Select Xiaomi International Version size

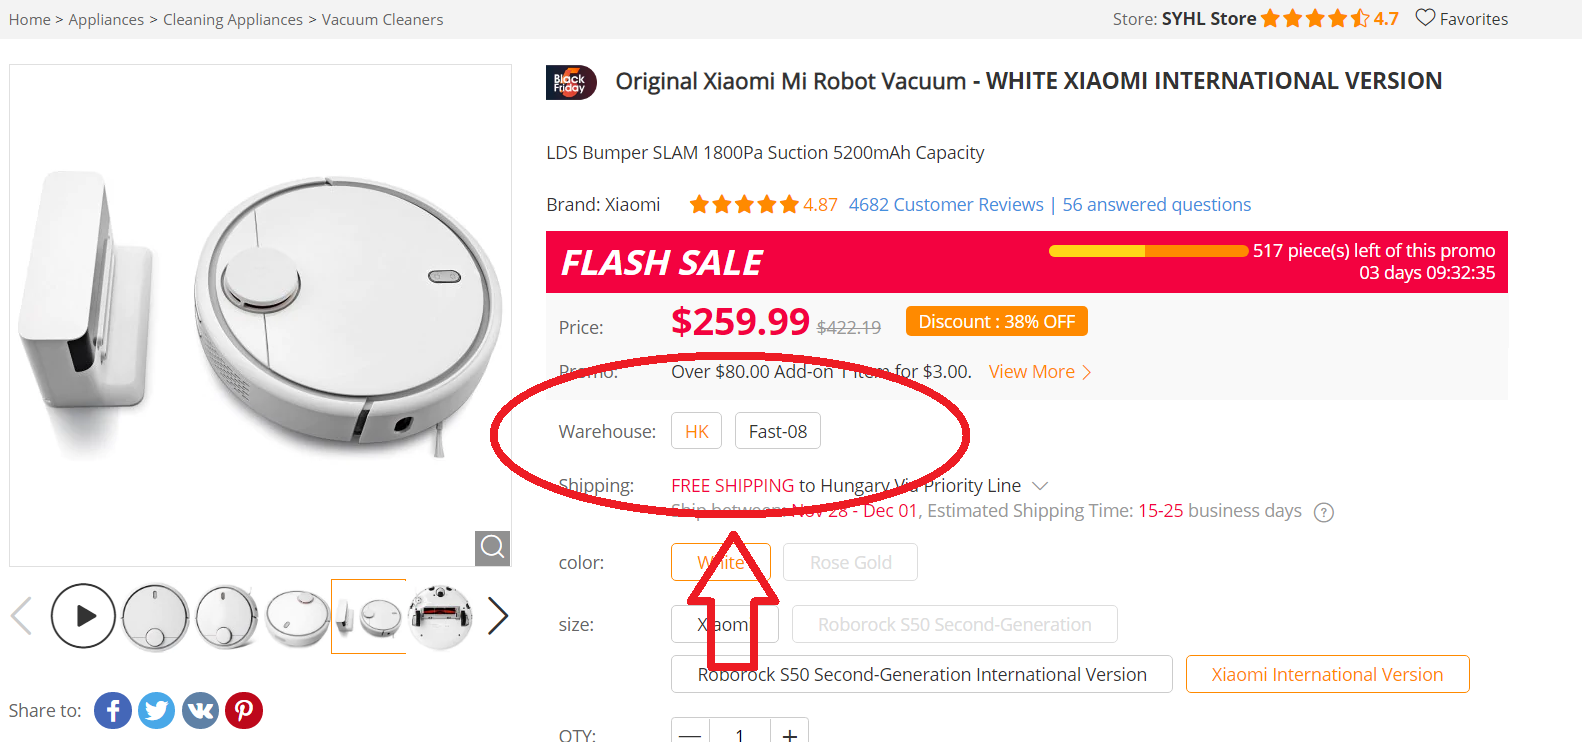(1327, 675)
